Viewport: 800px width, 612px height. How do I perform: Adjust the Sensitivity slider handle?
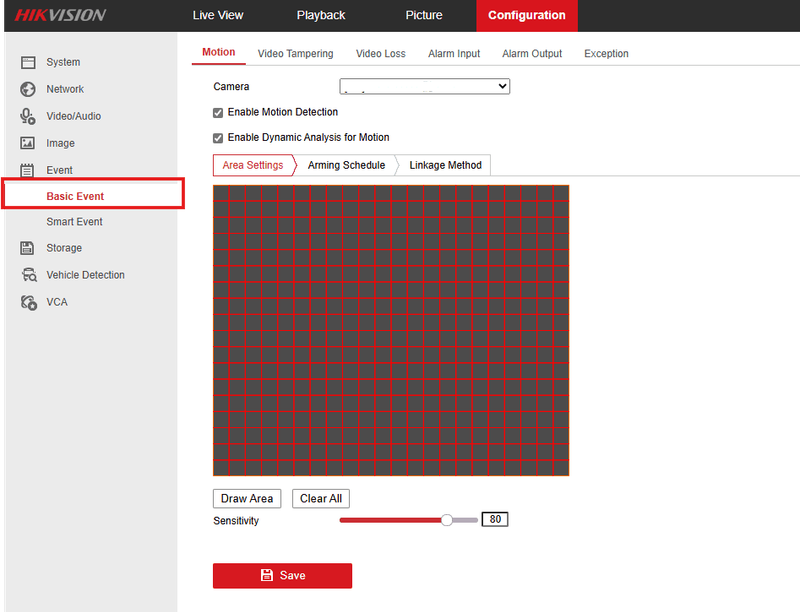tap(446, 519)
